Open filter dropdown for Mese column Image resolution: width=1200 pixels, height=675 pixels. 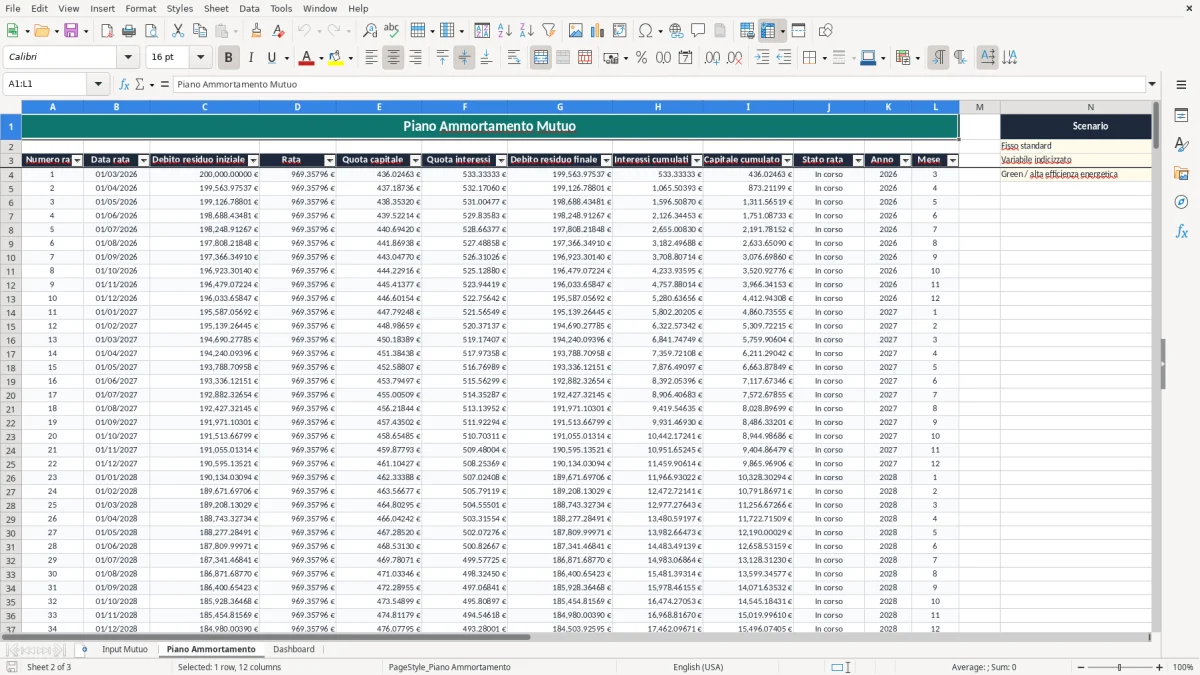(953, 160)
